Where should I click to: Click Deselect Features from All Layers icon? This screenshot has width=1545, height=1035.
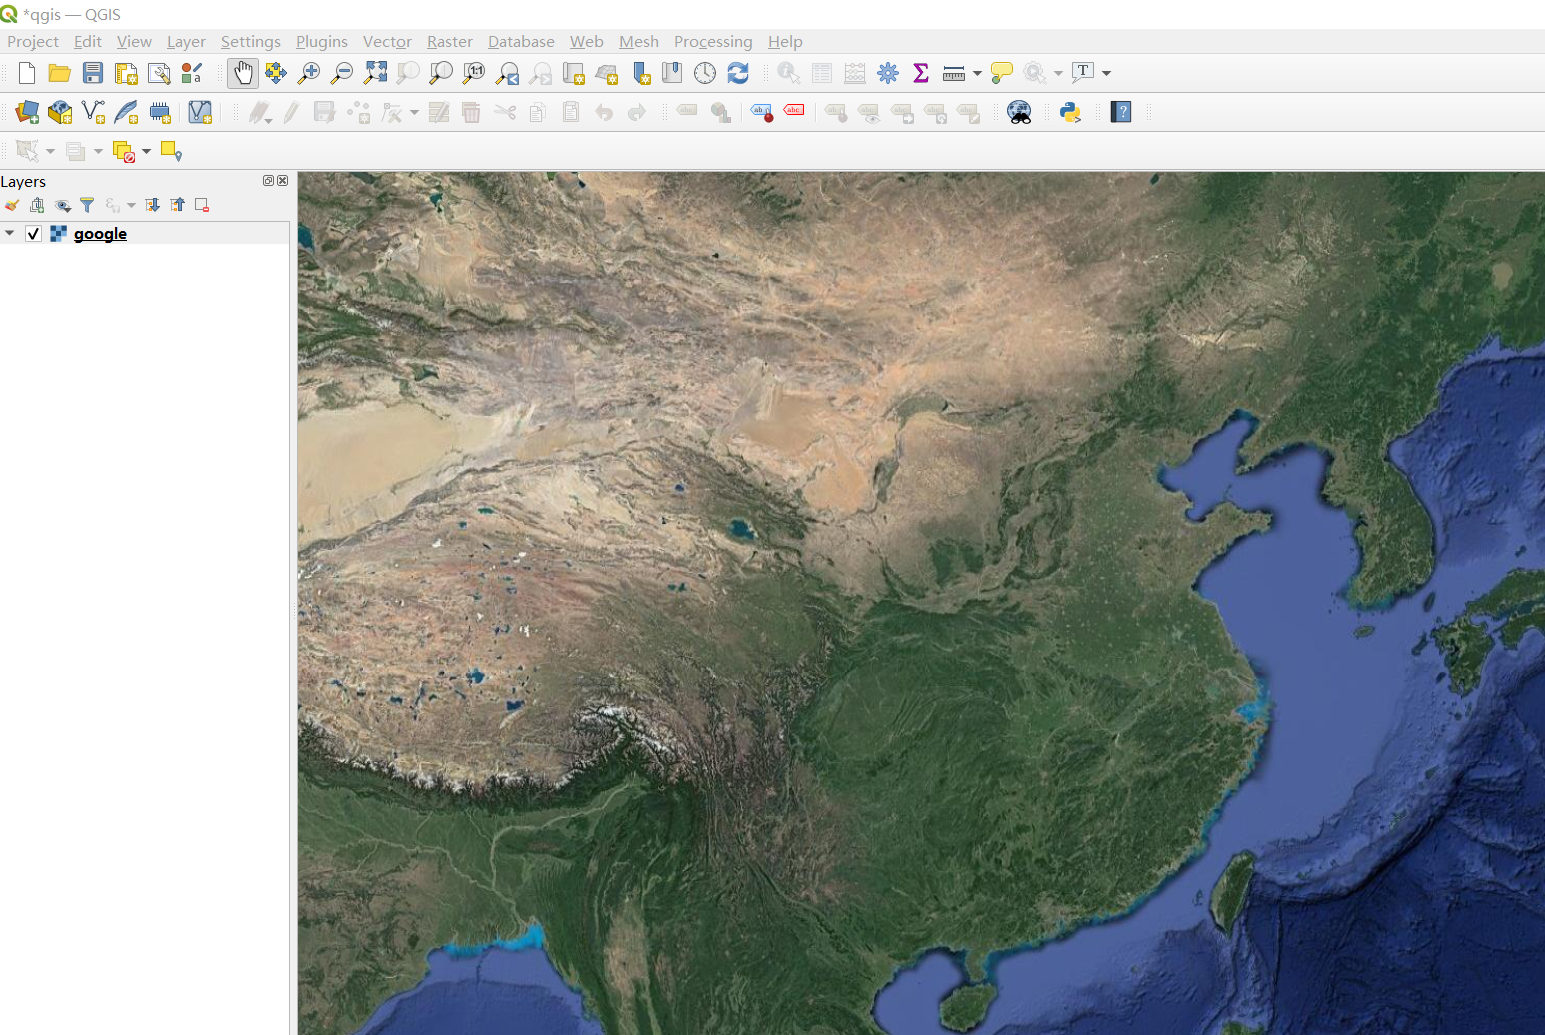coord(124,151)
